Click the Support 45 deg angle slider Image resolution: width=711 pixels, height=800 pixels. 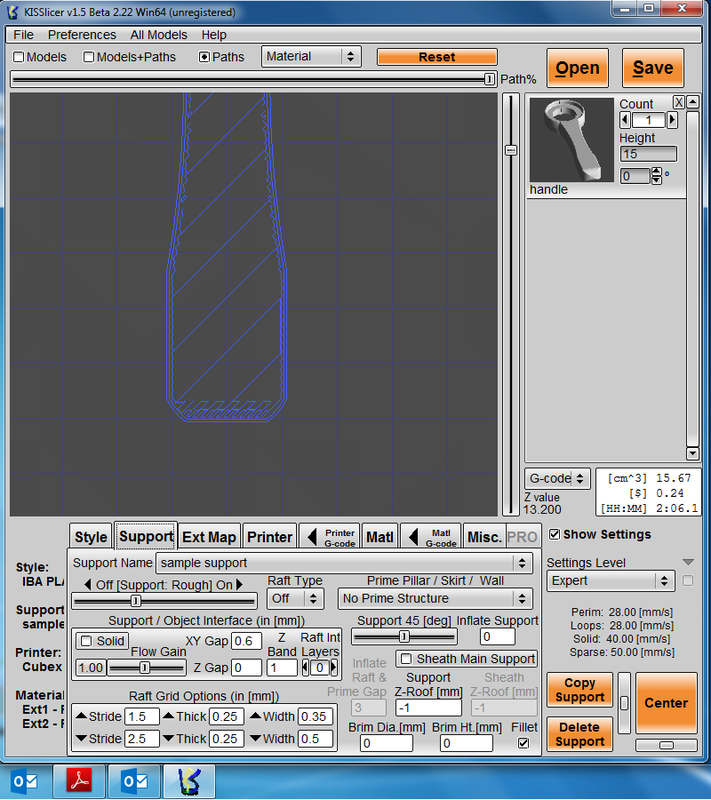point(404,636)
